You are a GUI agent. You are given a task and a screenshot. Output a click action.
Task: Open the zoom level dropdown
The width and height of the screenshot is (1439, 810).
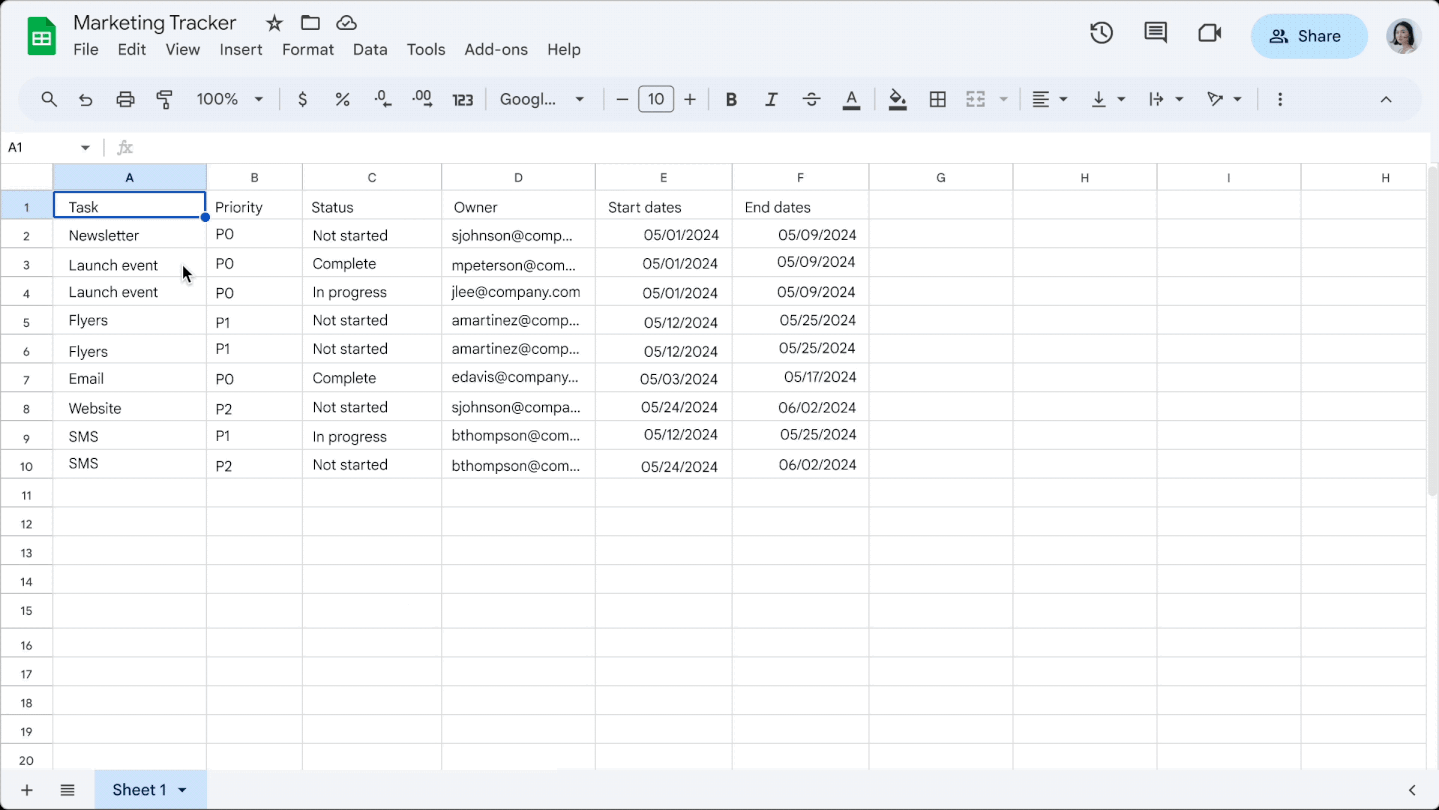tap(229, 99)
